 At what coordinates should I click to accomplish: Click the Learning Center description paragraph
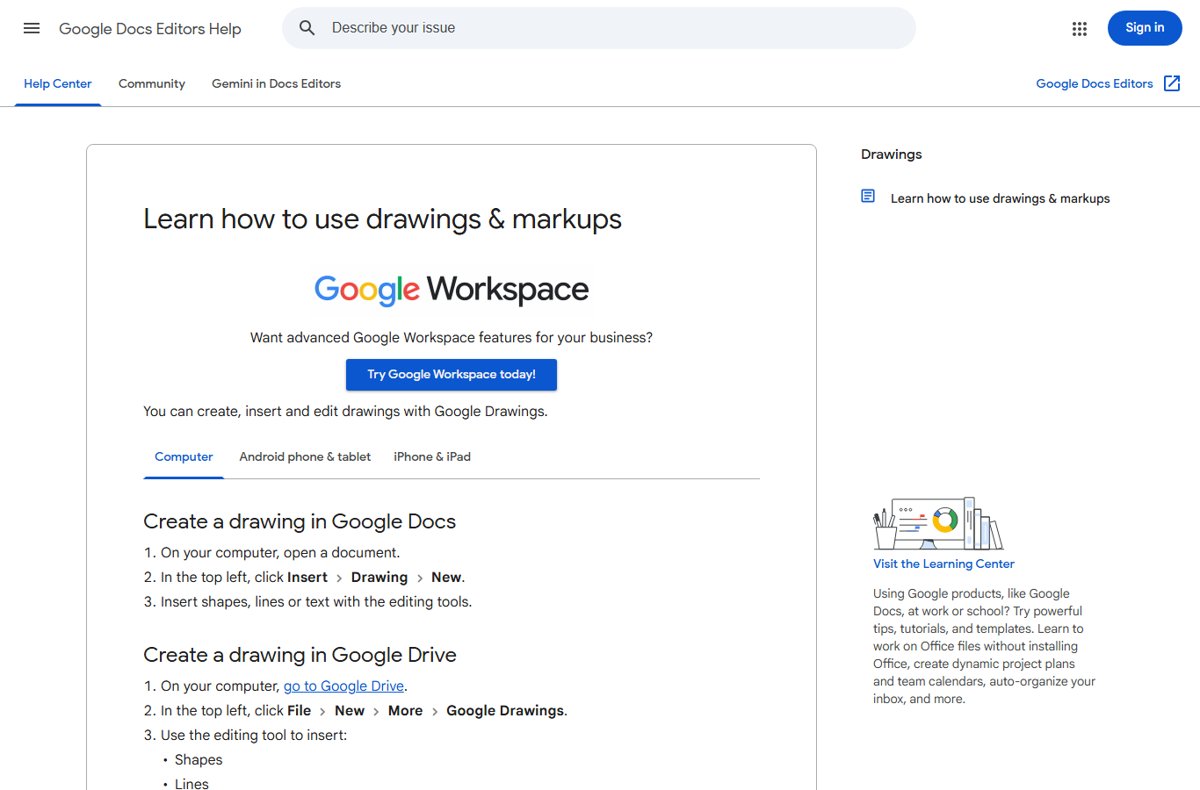pos(985,646)
